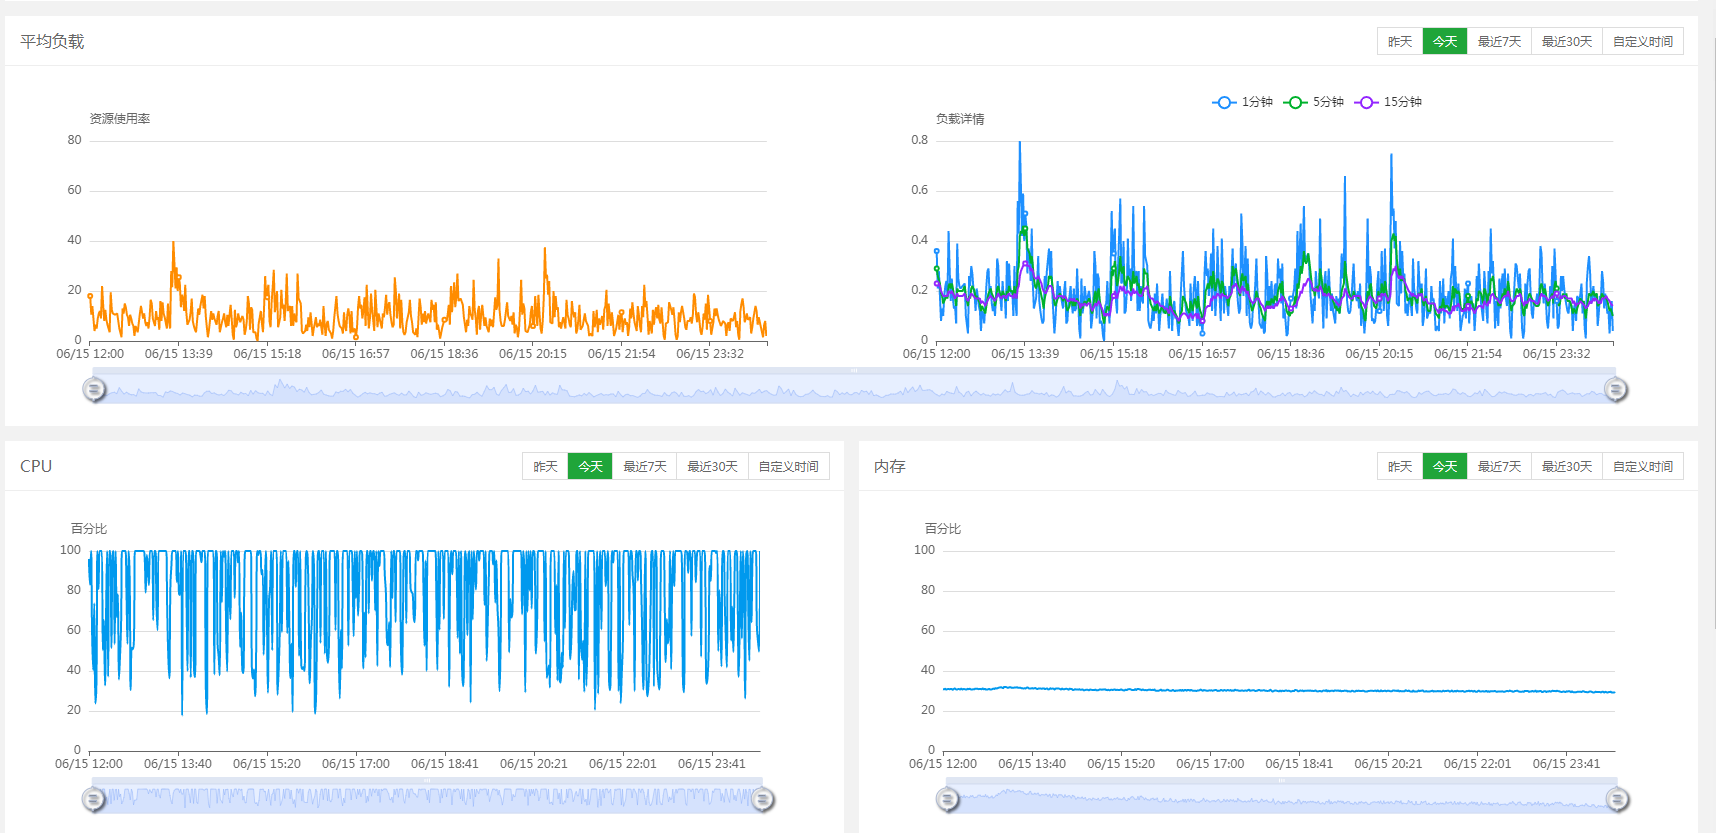Image resolution: width=1716 pixels, height=833 pixels.
Task: Select 最近7天 in the 平均负载 panel
Action: click(1499, 41)
